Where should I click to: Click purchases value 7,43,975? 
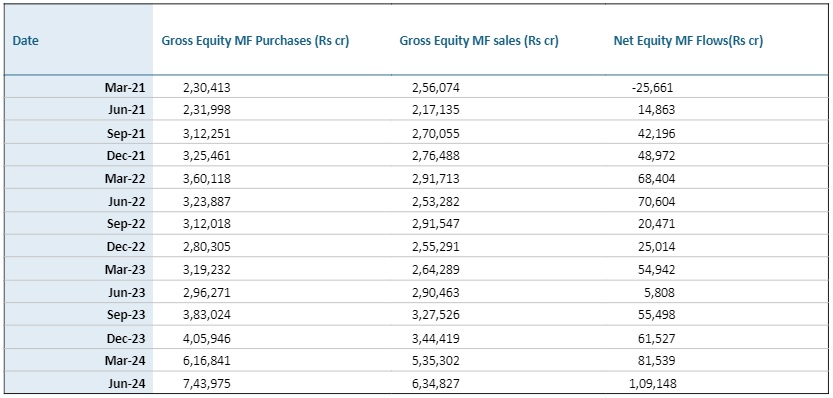click(x=207, y=384)
